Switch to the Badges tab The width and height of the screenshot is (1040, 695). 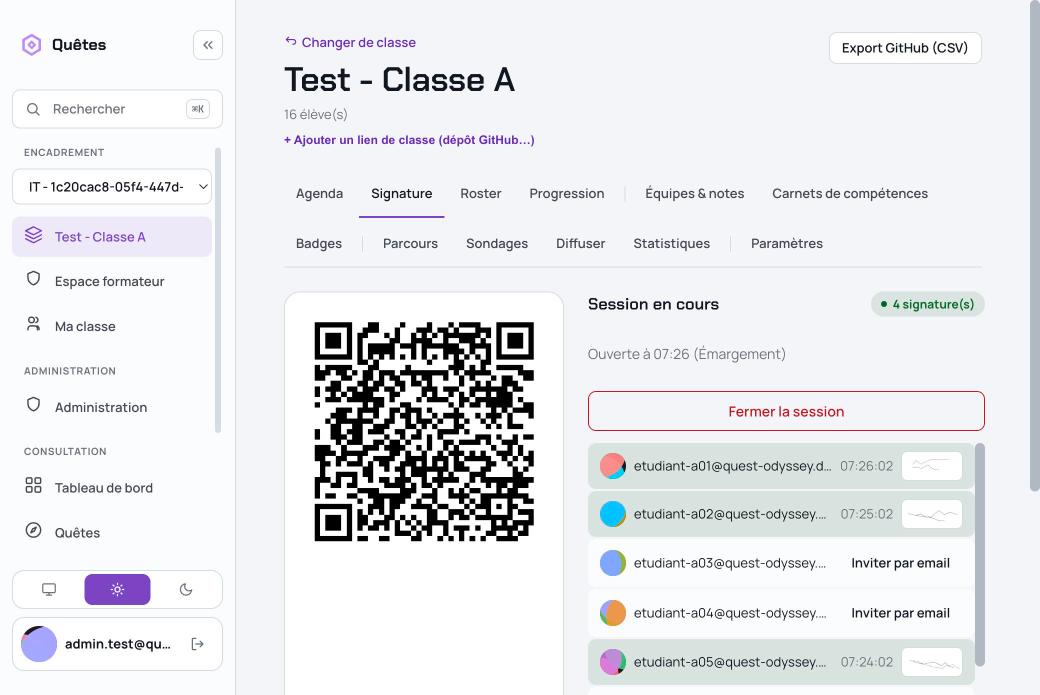(x=319, y=243)
